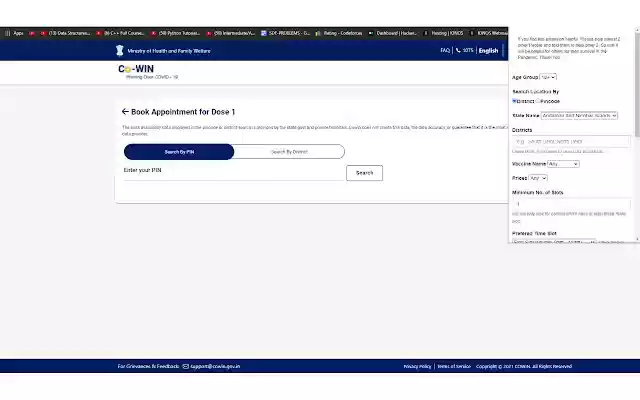Open the Prices dropdown

pyautogui.click(x=538, y=178)
